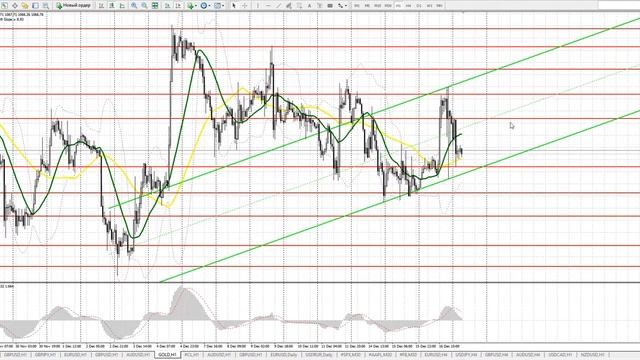
Task: Select the trendline drawing tool
Action: [279, 6]
